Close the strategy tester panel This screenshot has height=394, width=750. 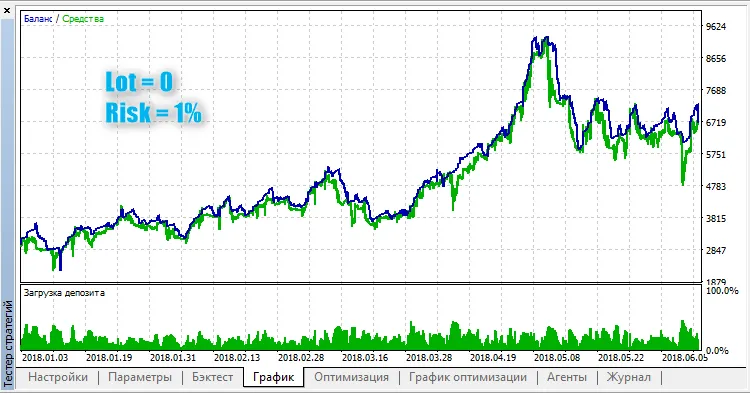click(x=7, y=10)
